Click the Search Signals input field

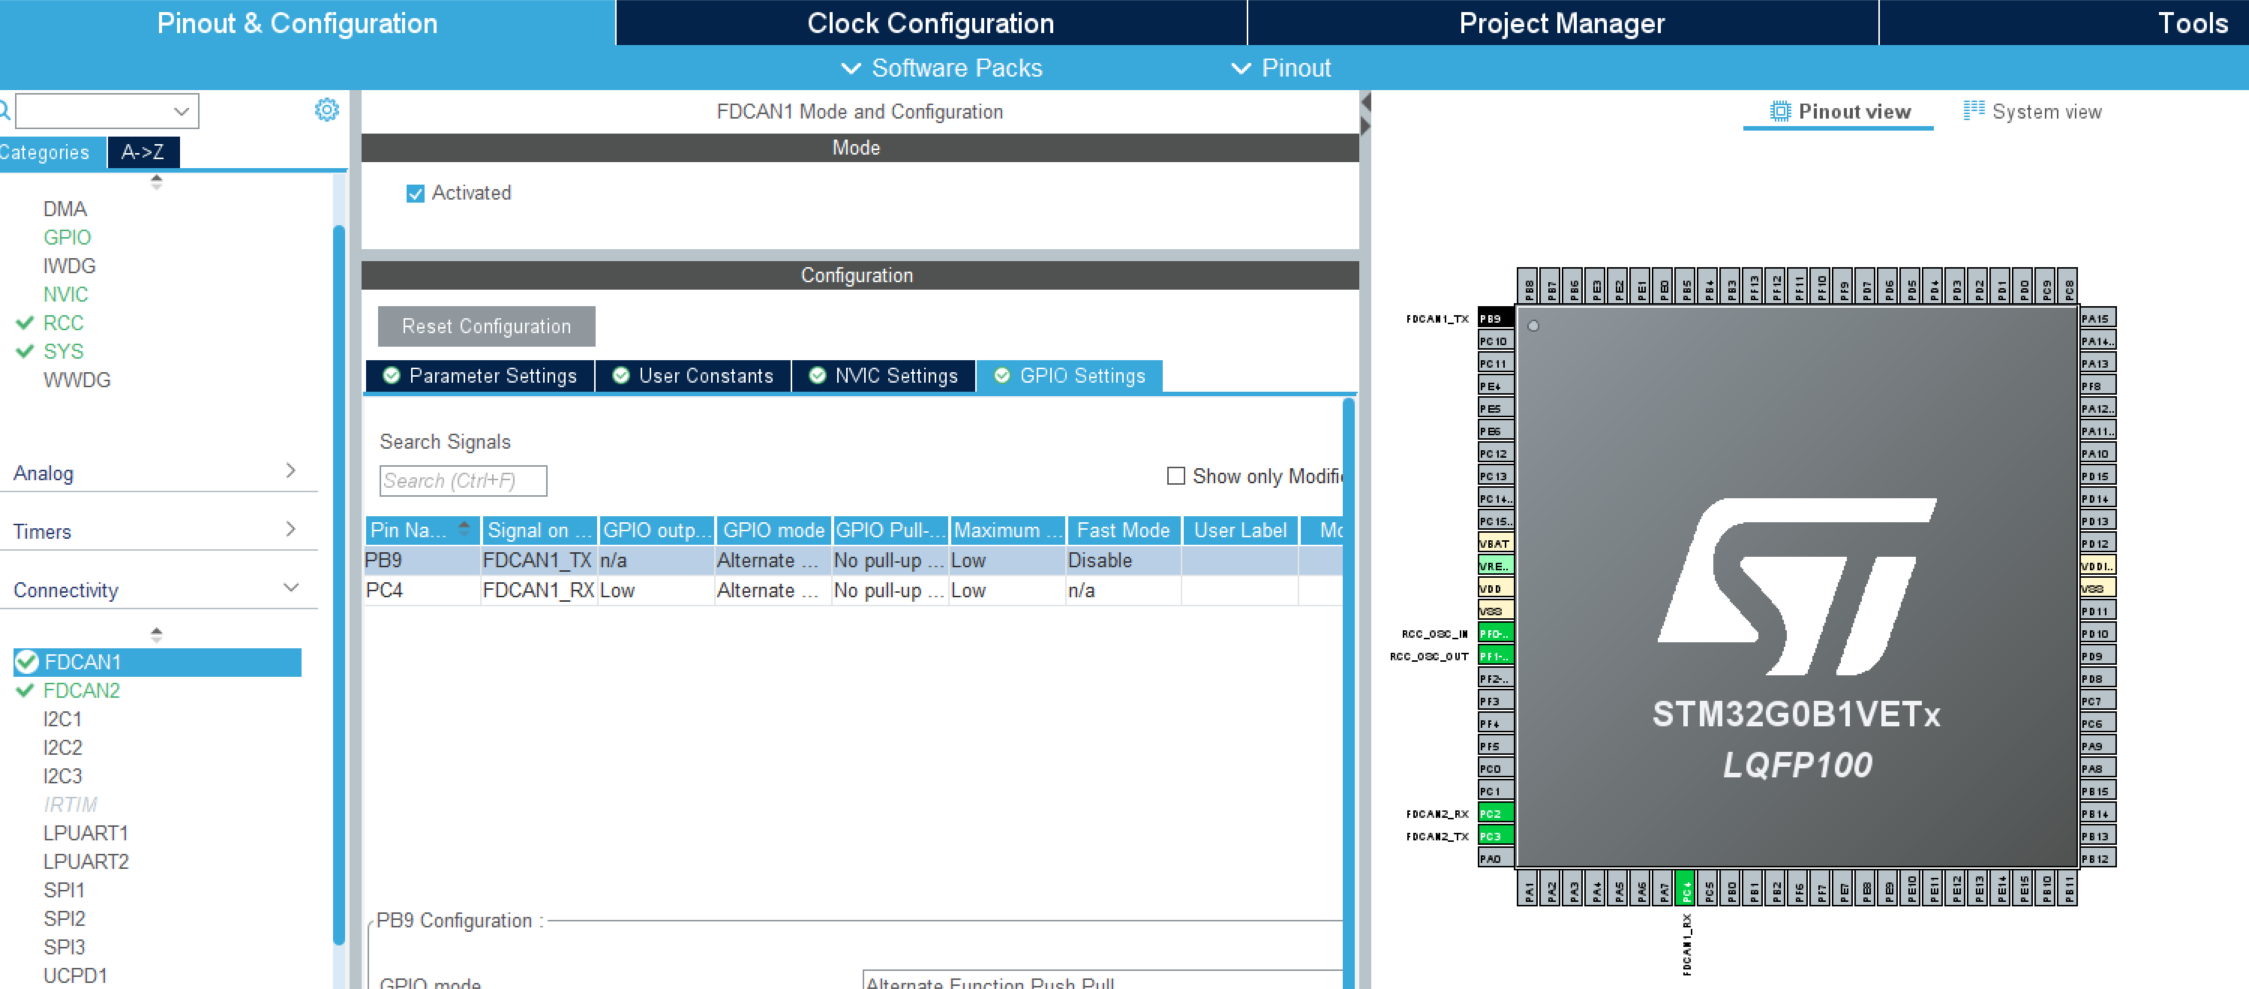463,481
